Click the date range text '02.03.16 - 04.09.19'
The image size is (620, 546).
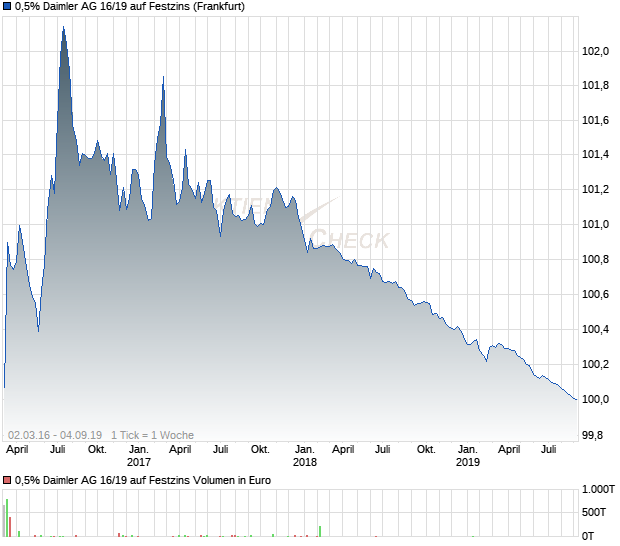tap(55, 435)
